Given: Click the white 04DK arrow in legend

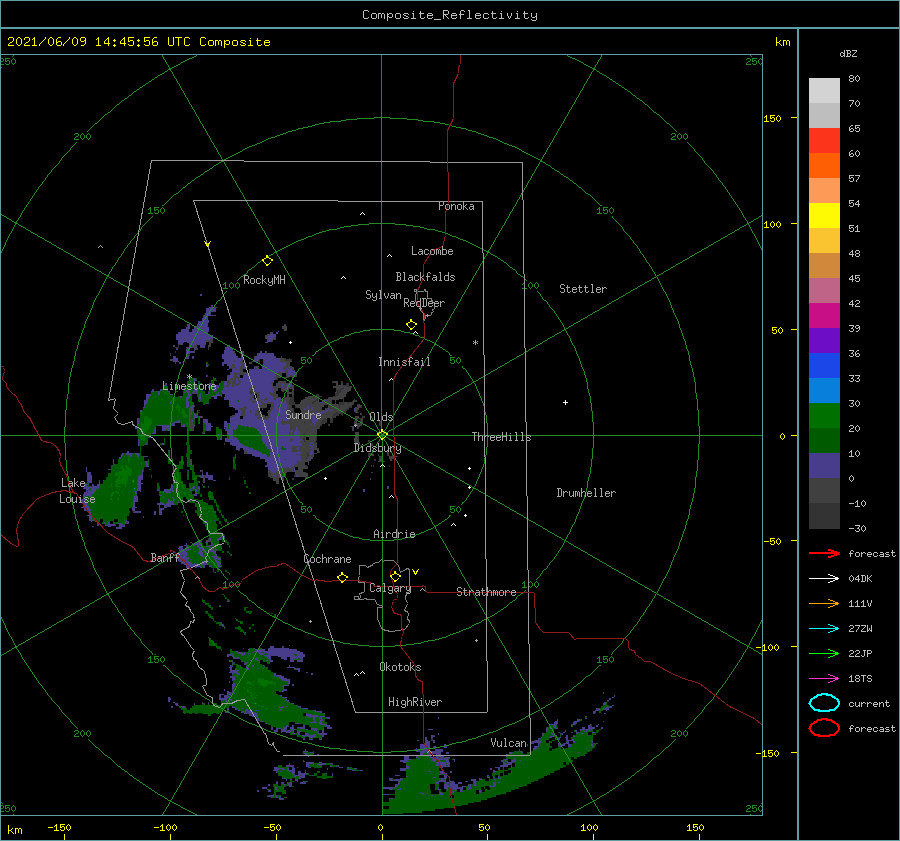Looking at the screenshot, I should point(824,579).
